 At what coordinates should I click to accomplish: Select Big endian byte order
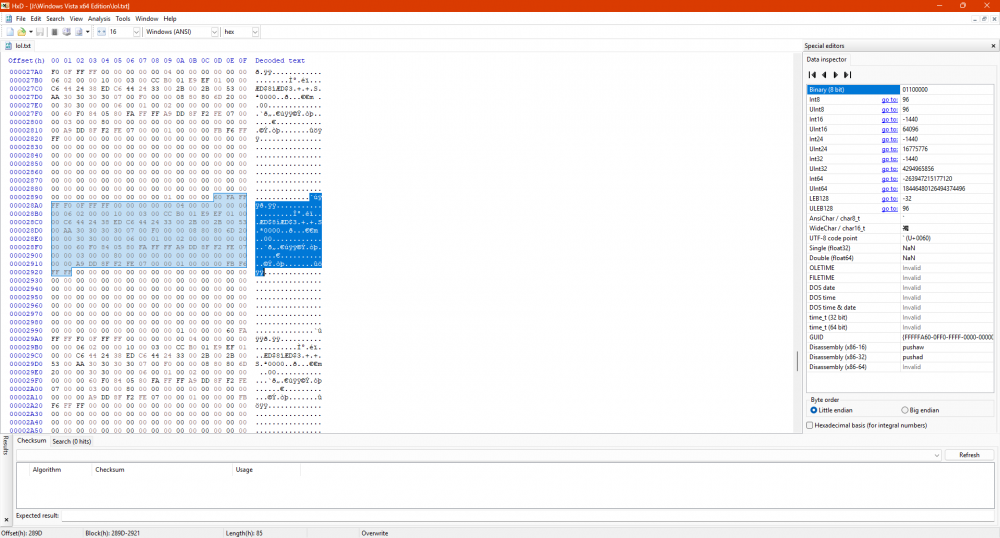tap(905, 410)
